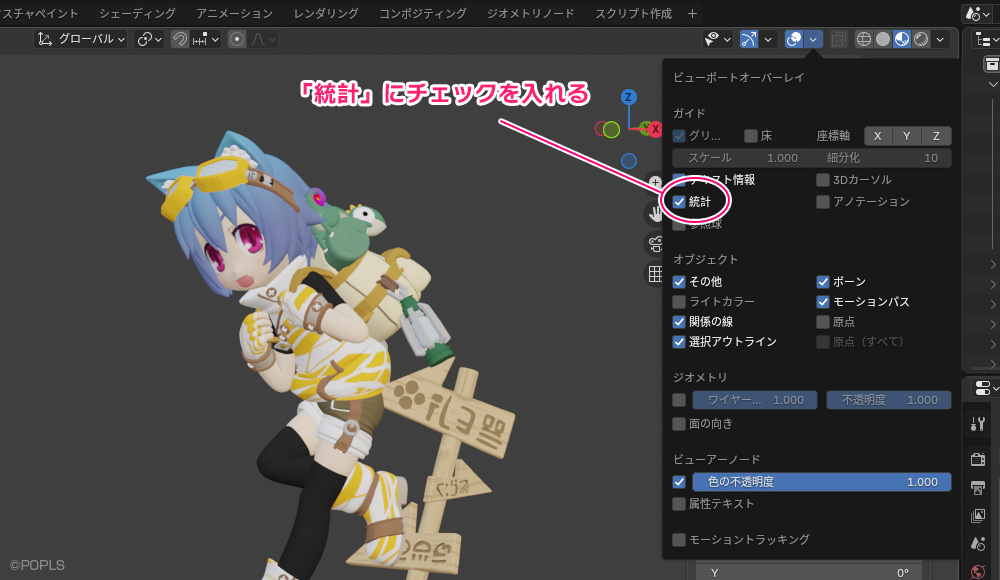The image size is (1000, 580).
Task: Open the pivot point dropdown
Action: pos(149,40)
